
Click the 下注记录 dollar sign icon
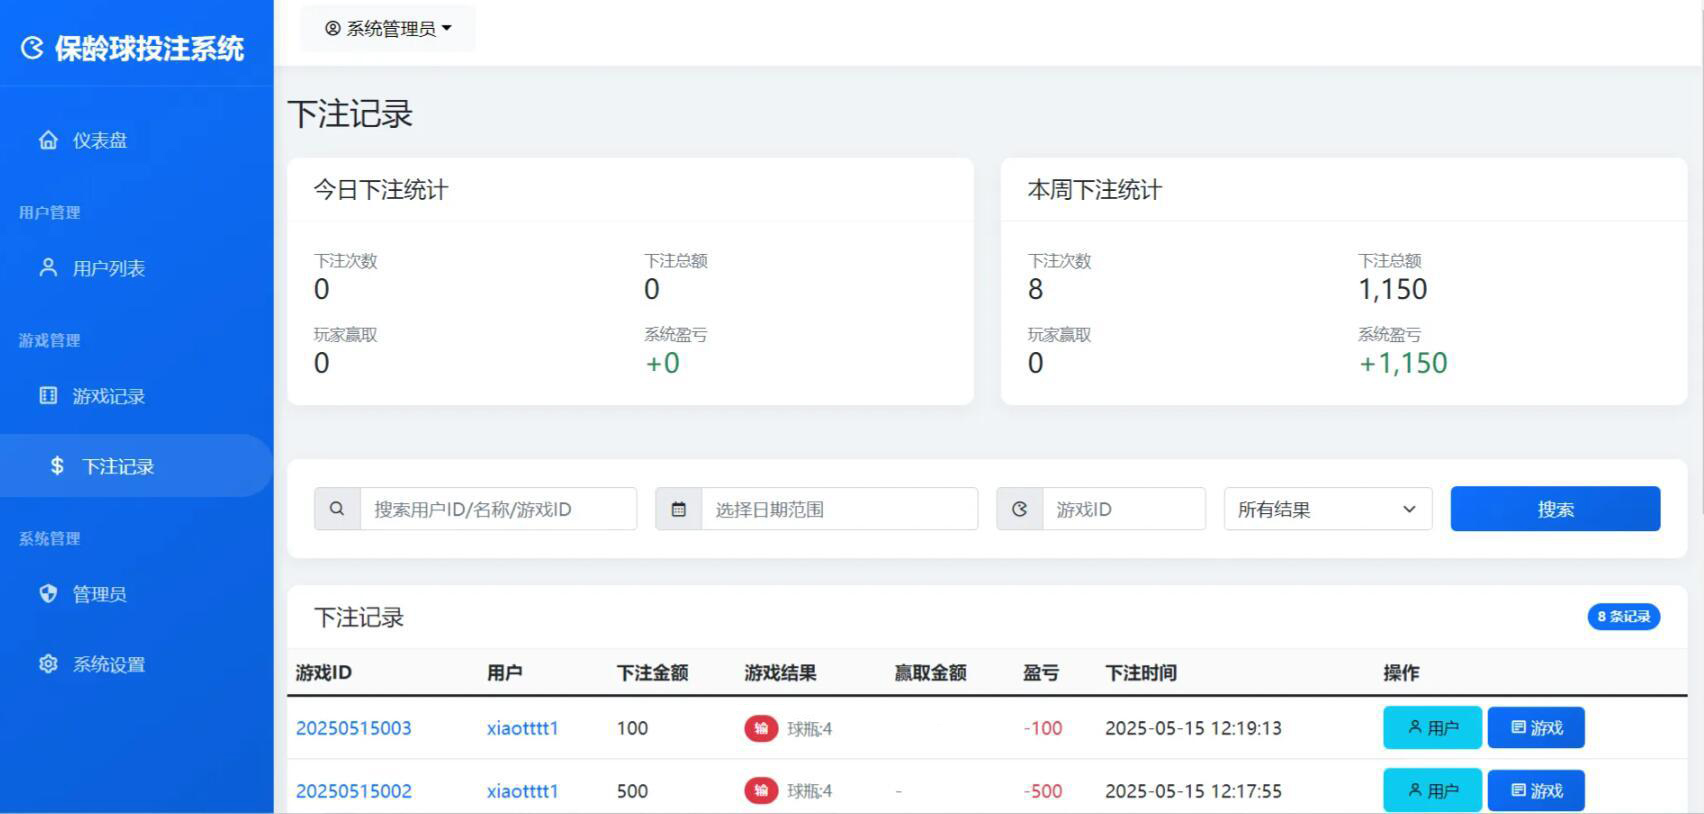[x=57, y=466]
